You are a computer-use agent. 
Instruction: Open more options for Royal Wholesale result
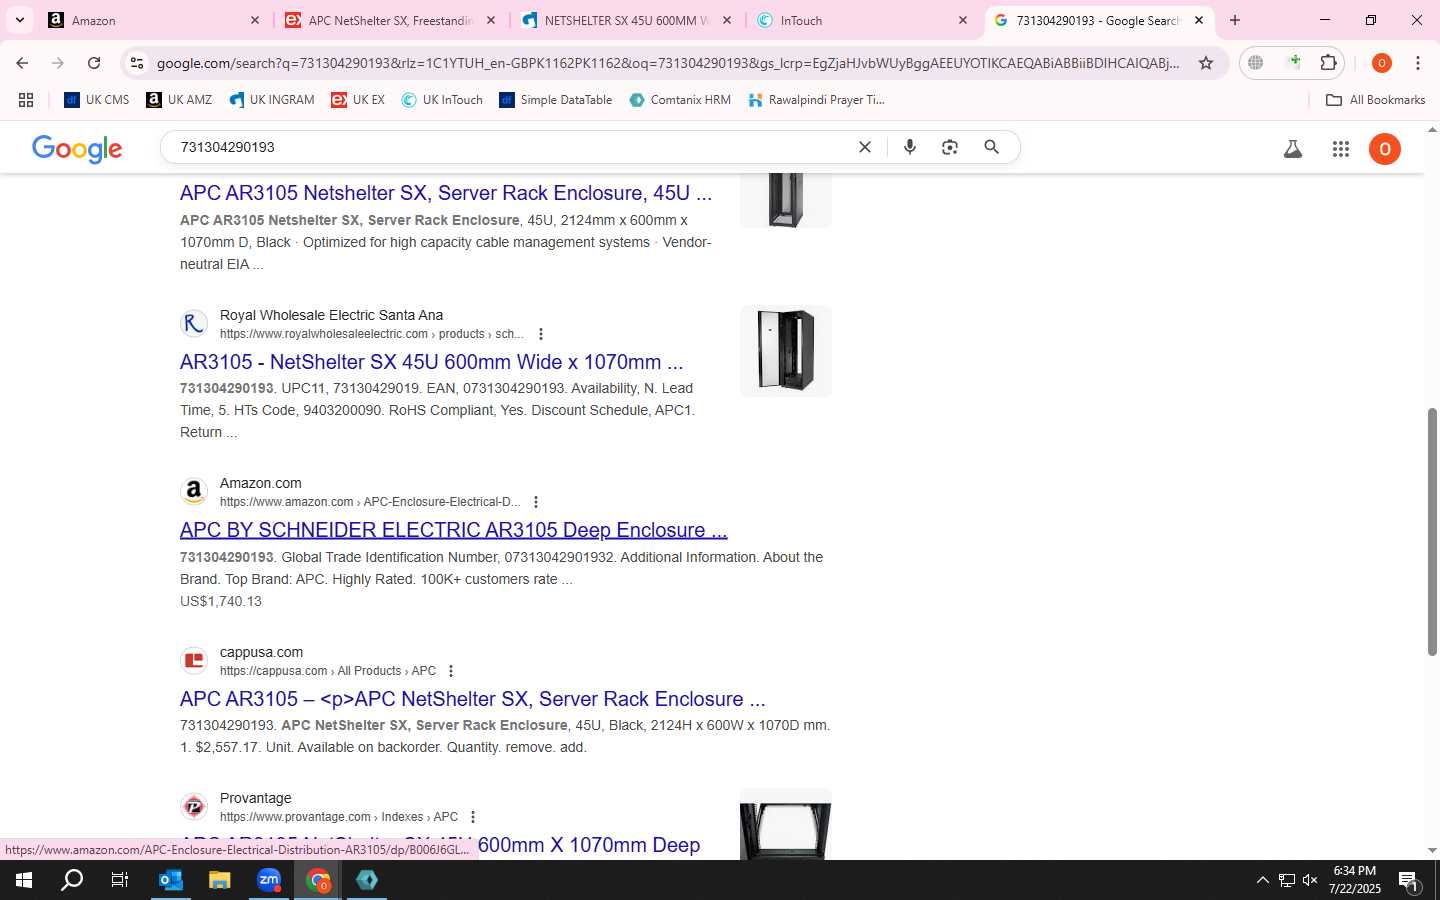point(541,334)
